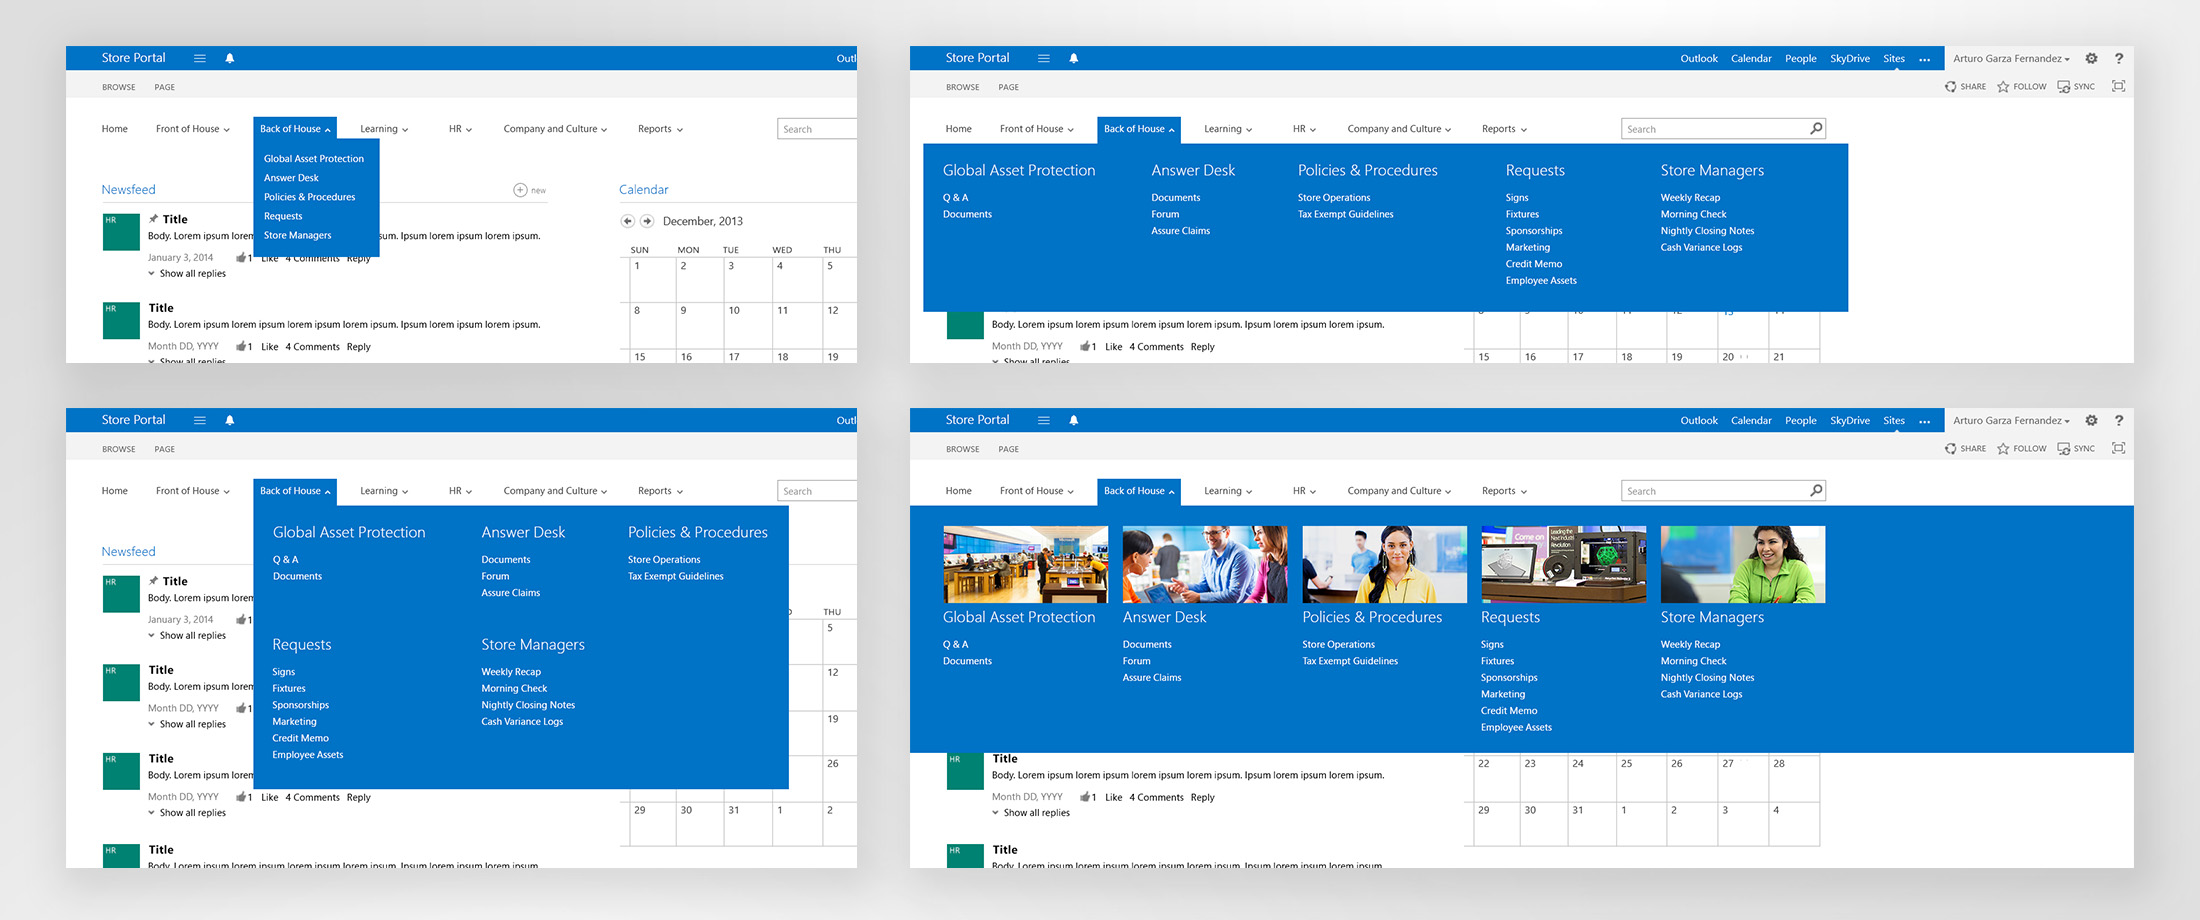Select Answer Desk in top-left dropdown list
The image size is (2200, 920).
[x=291, y=178]
